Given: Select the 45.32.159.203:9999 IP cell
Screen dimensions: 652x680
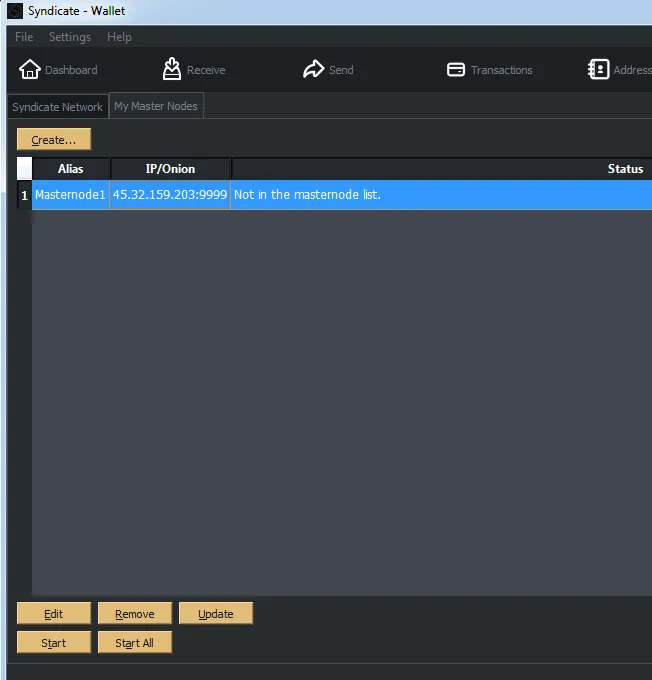Looking at the screenshot, I should tap(170, 195).
